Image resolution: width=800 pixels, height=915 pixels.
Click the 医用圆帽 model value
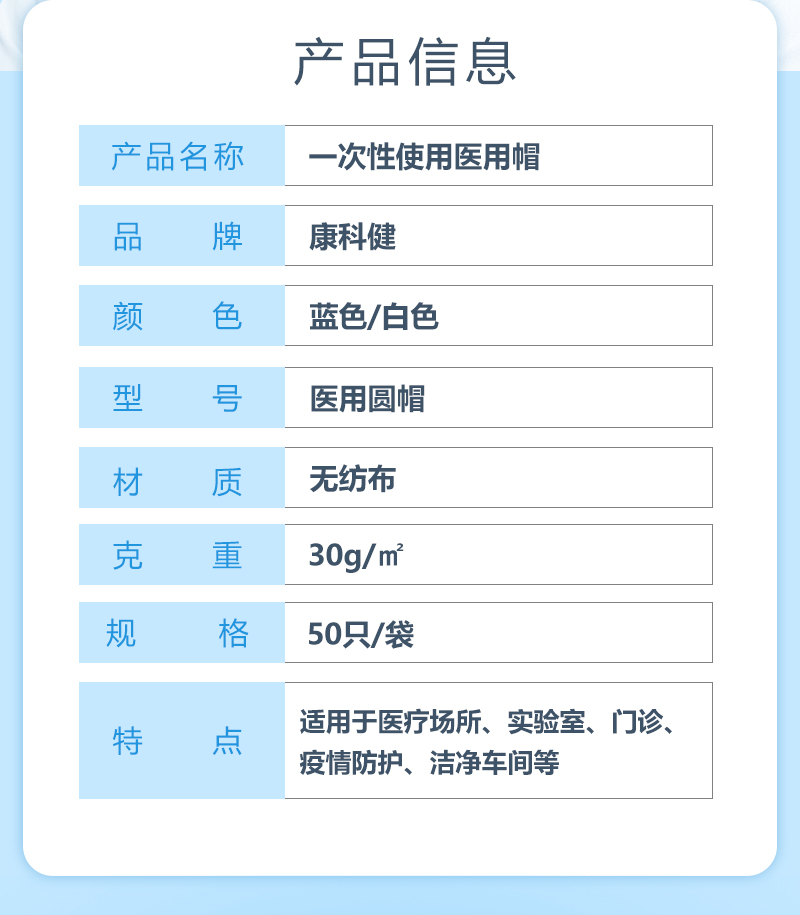[367, 399]
